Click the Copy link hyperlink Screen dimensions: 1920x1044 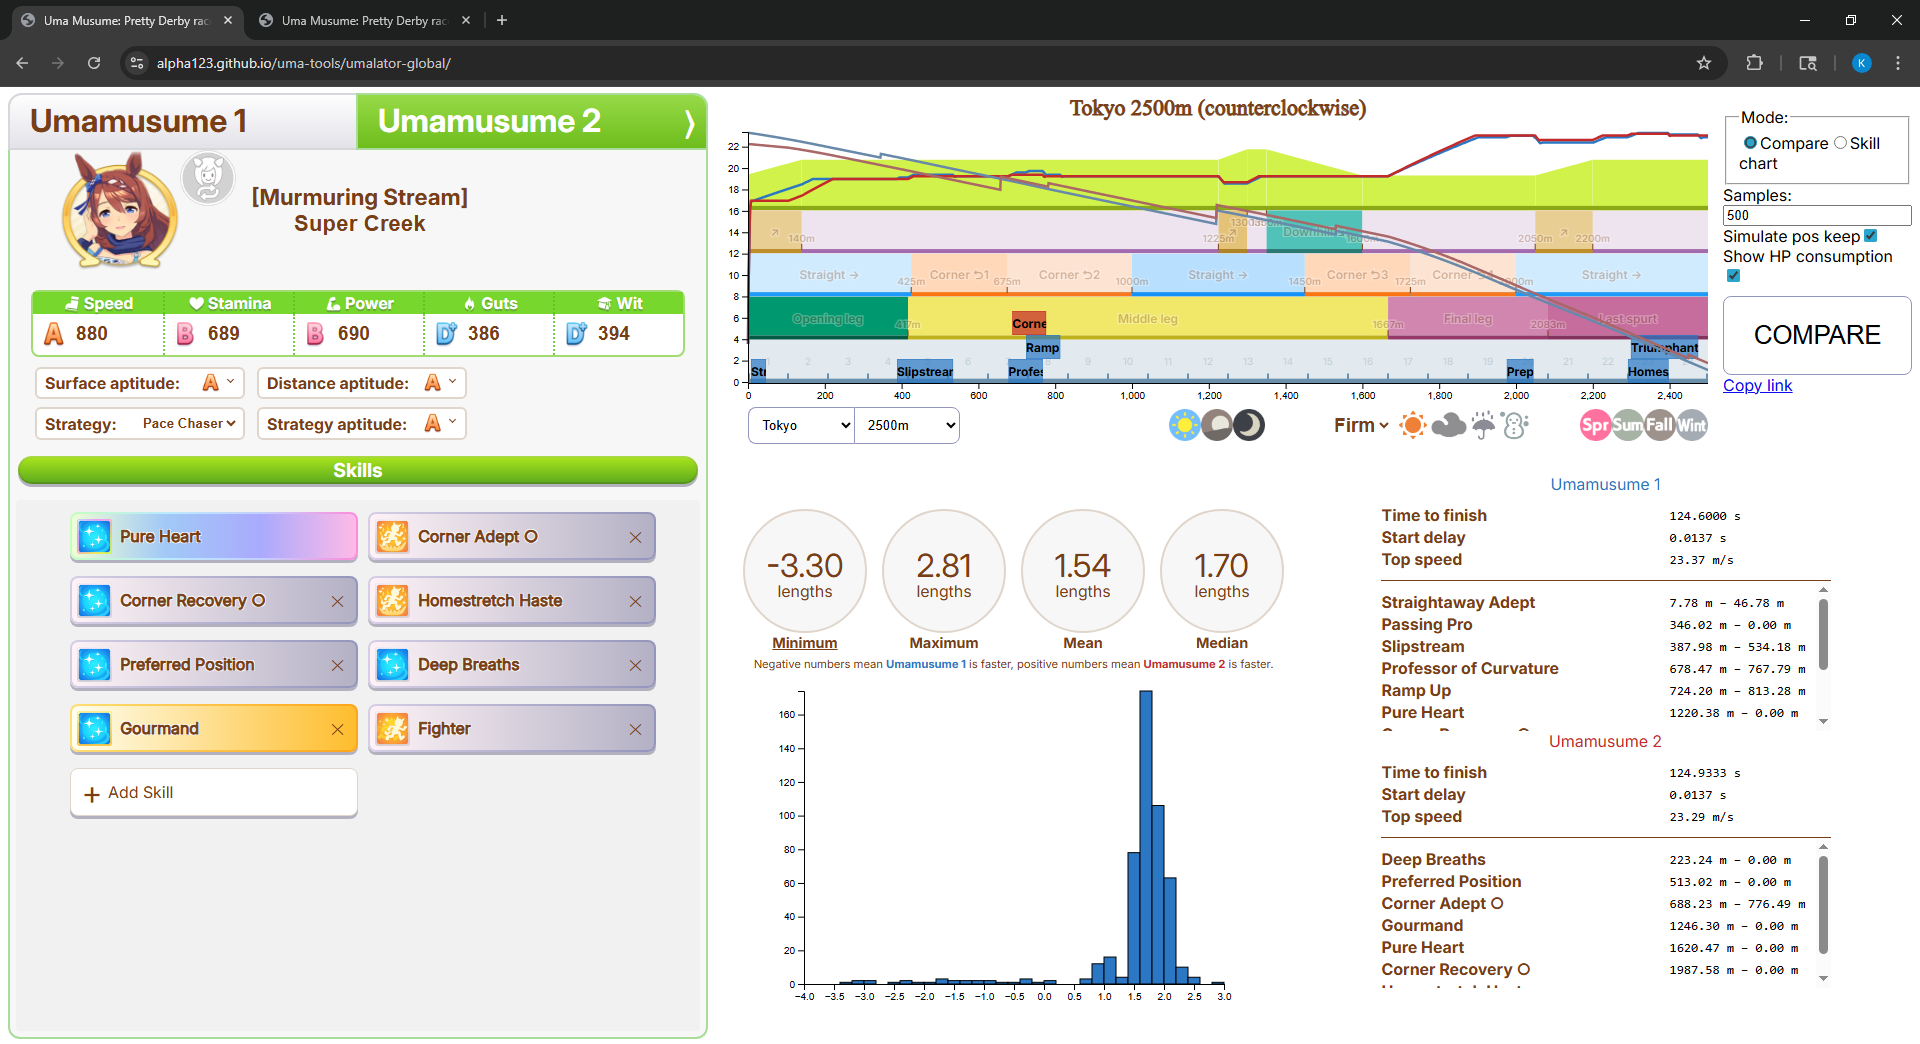coord(1757,386)
